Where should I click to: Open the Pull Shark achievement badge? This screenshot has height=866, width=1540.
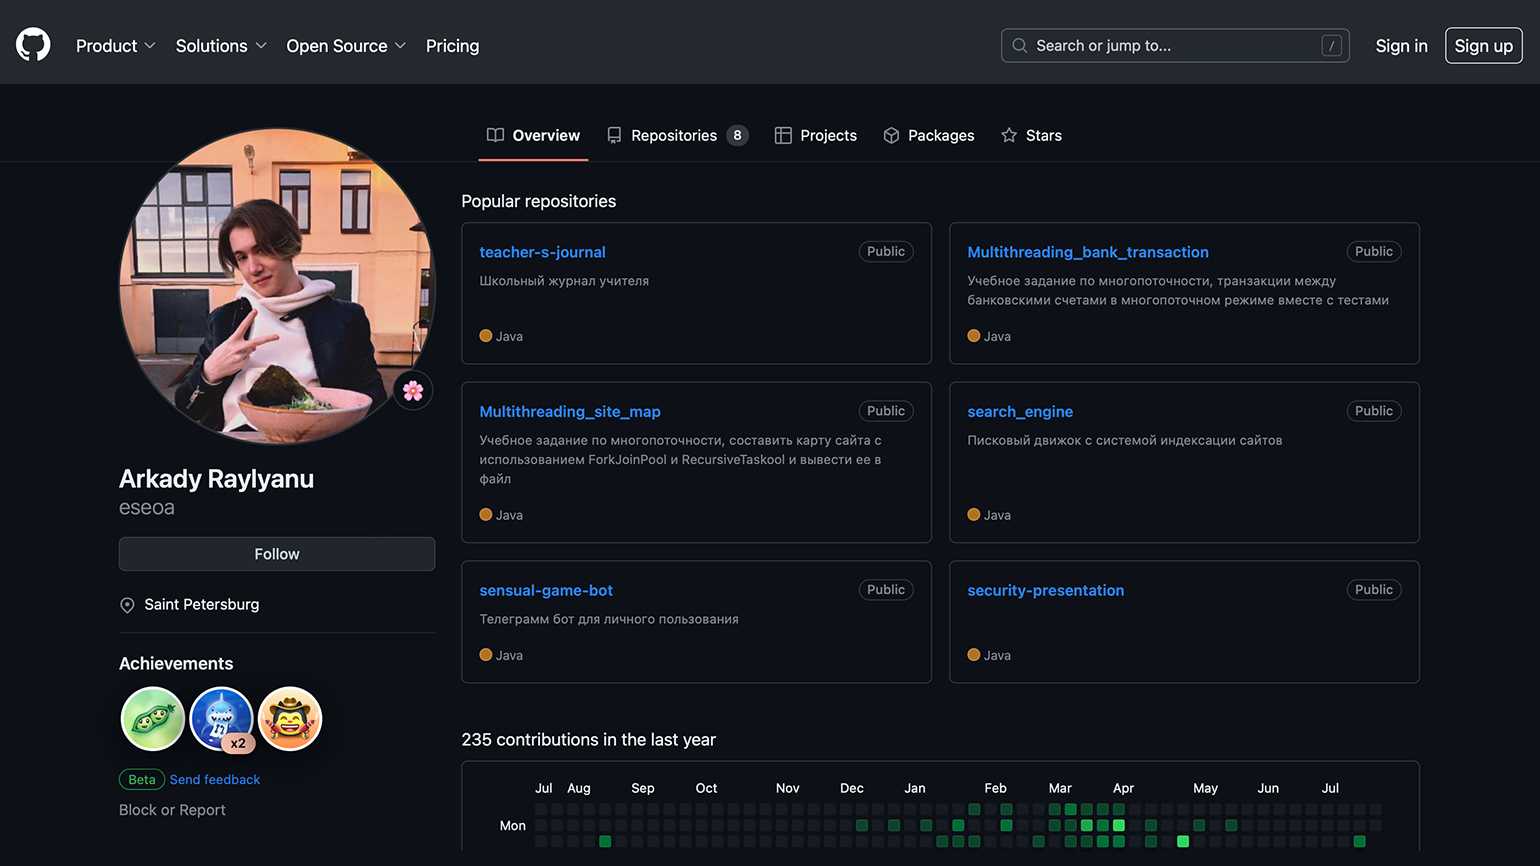click(x=221, y=719)
